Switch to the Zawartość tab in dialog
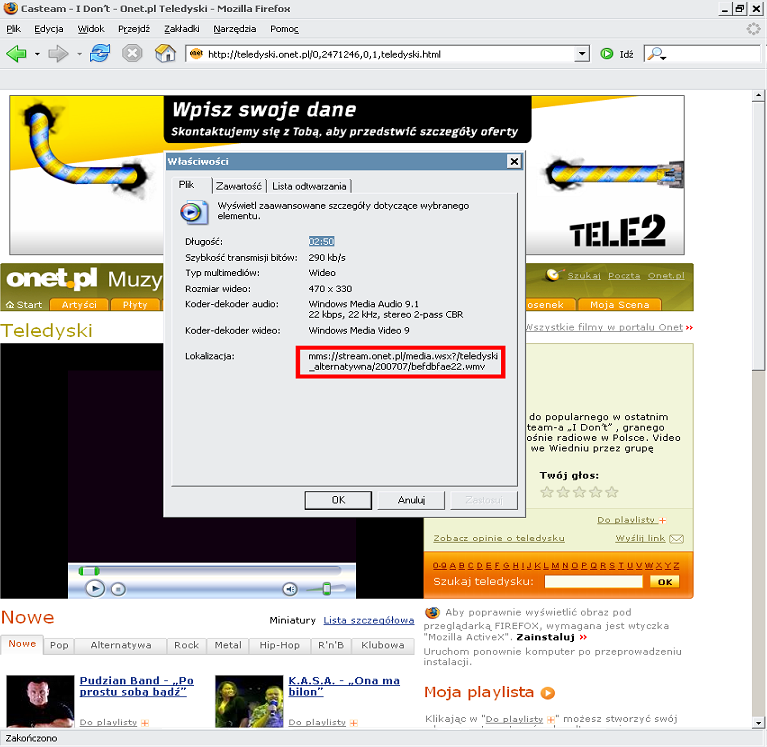The image size is (767, 747). (x=239, y=186)
